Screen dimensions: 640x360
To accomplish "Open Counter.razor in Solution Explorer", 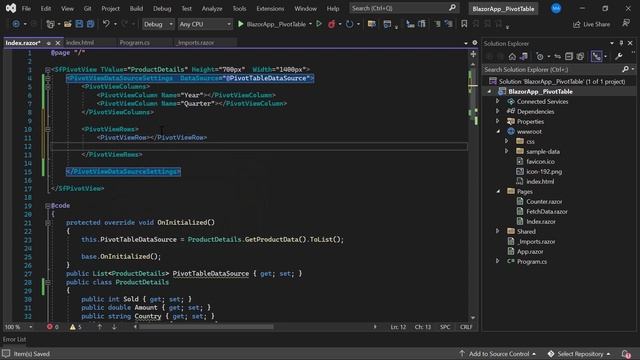I will click(x=544, y=201).
